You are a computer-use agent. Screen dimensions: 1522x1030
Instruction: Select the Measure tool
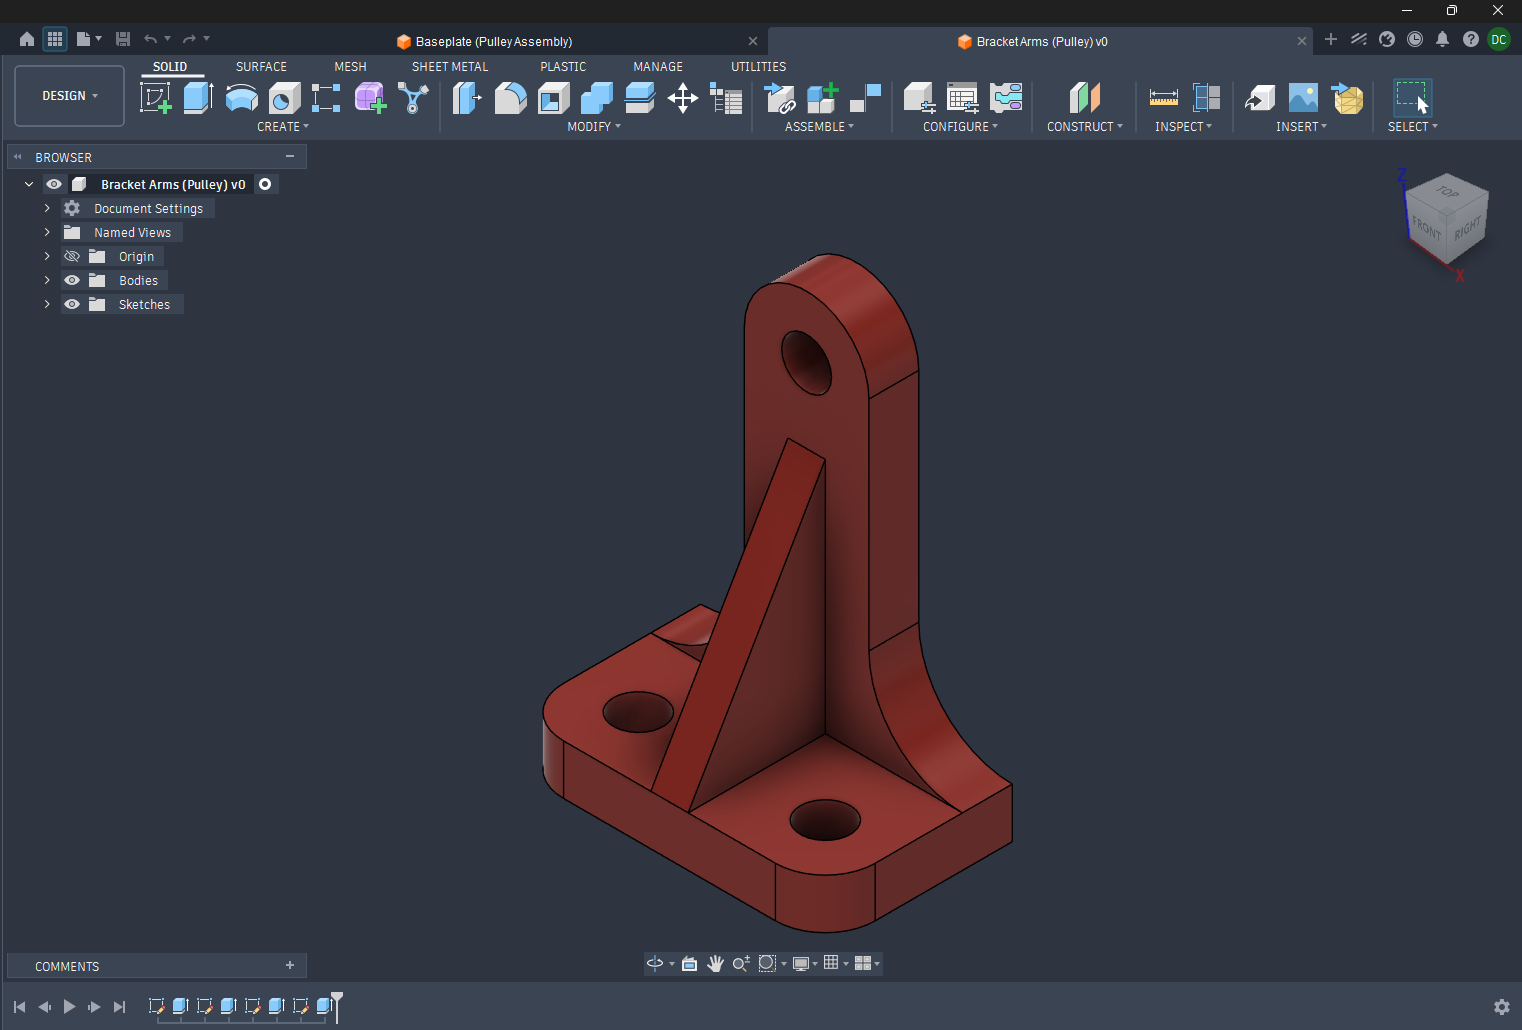pyautogui.click(x=1163, y=98)
